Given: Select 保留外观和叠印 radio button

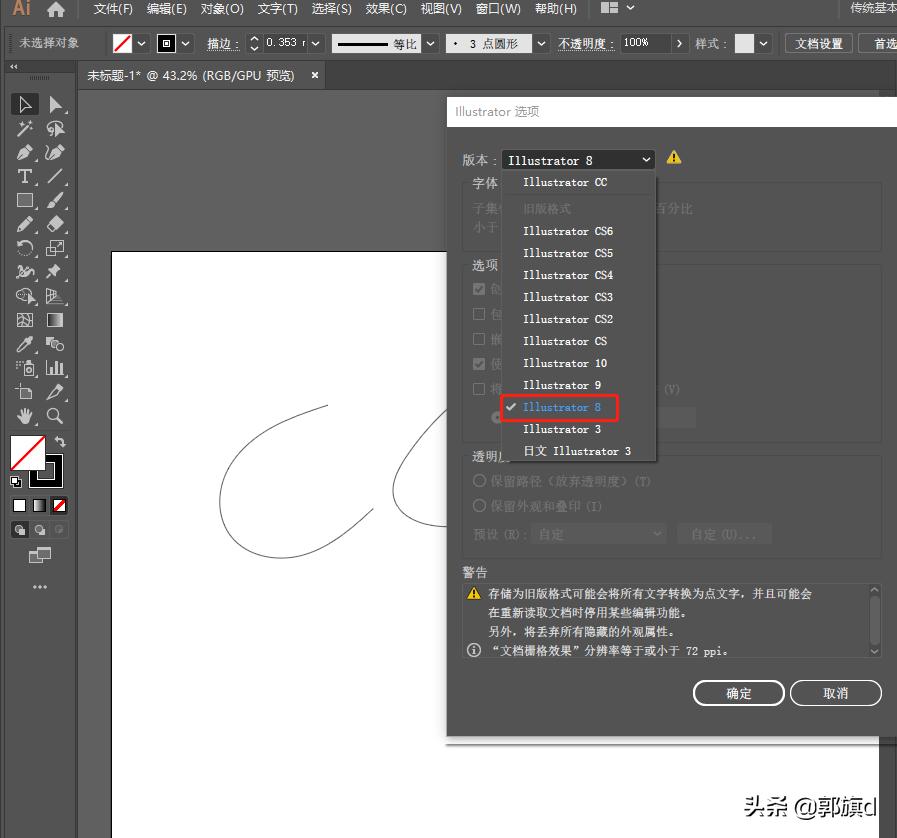Looking at the screenshot, I should 479,506.
